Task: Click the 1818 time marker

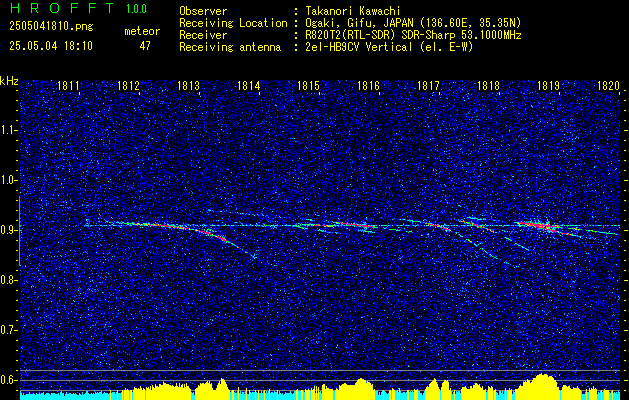Action: tap(489, 85)
